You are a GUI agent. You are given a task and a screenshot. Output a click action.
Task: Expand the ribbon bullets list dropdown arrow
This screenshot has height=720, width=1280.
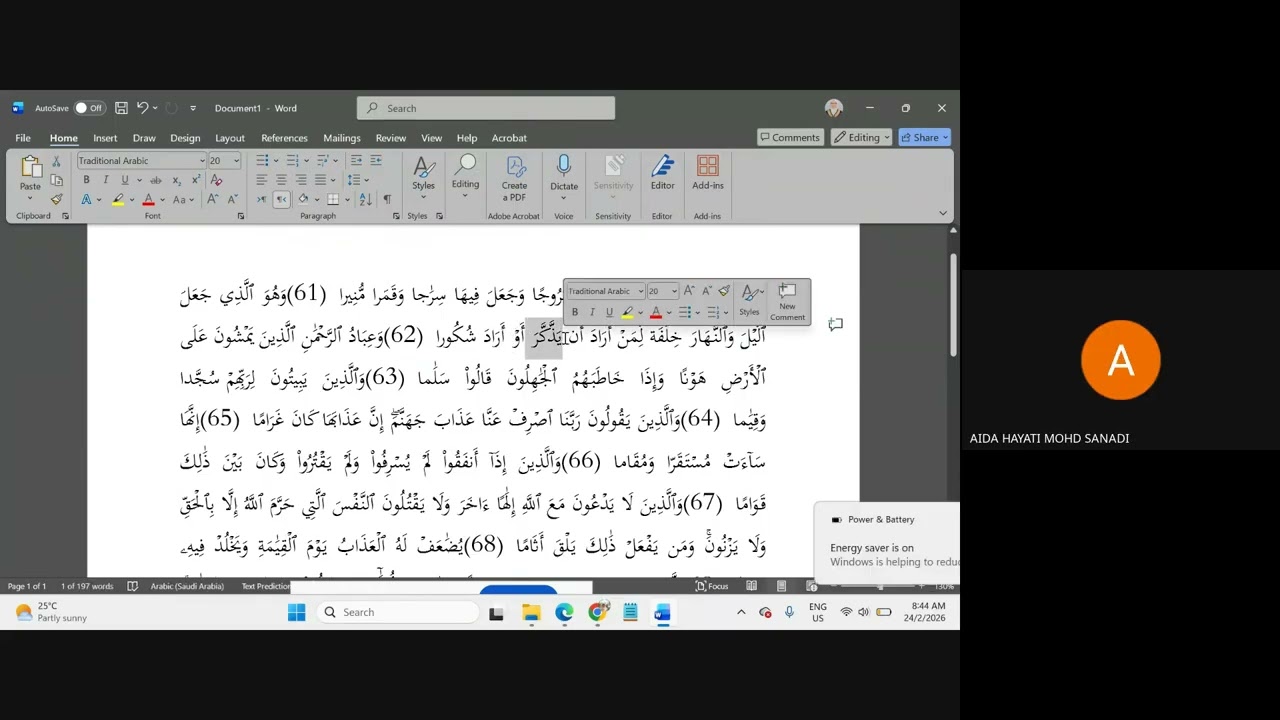275,160
